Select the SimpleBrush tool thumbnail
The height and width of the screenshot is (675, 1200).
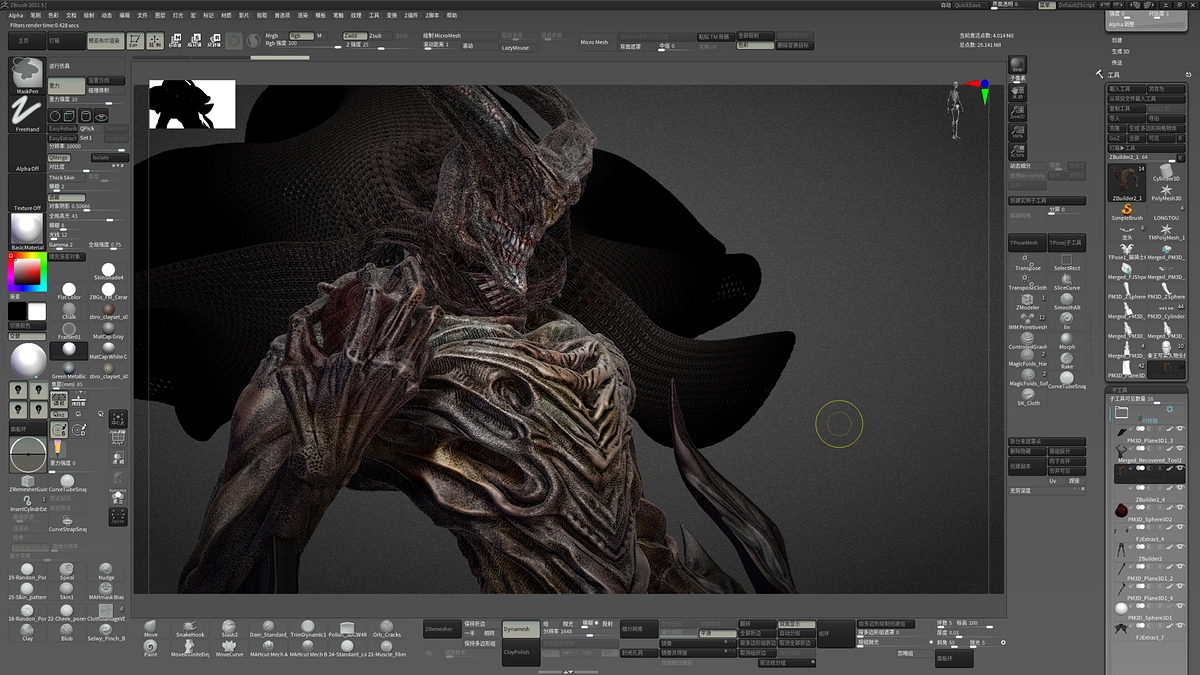point(1127,212)
